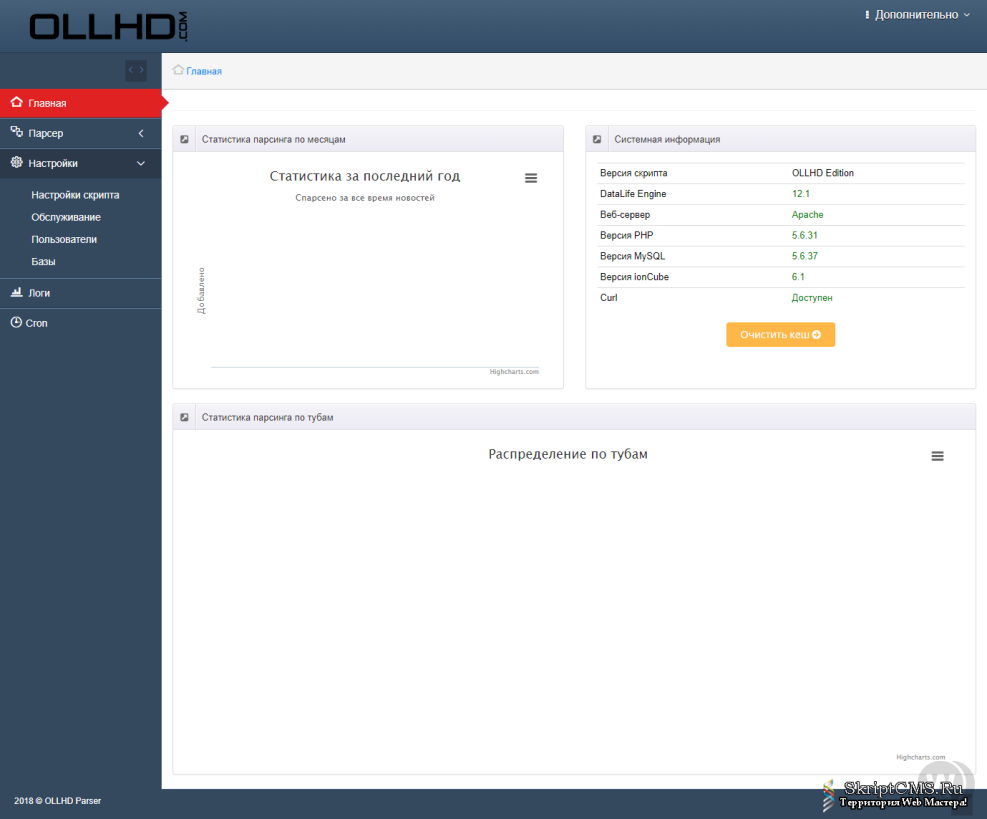Open hamburger menu of tubes distribution chart
Image resolution: width=987 pixels, height=819 pixels.
click(x=937, y=456)
